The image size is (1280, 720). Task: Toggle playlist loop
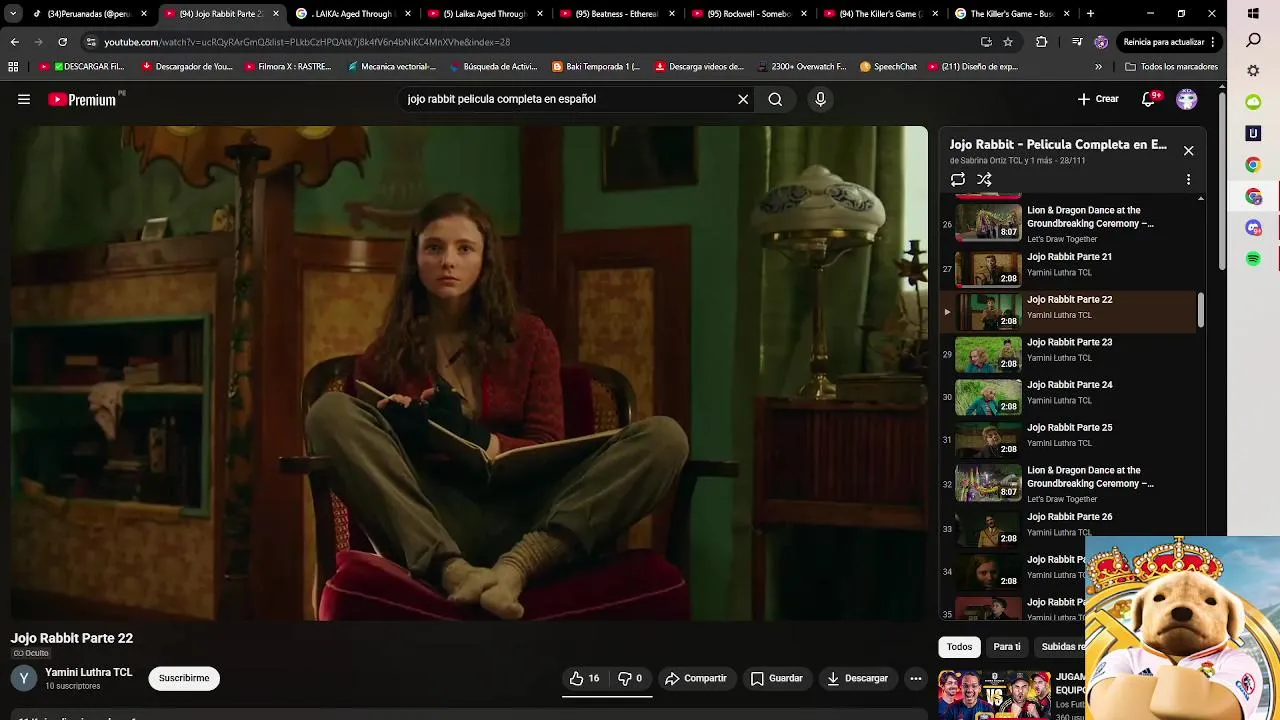click(x=958, y=179)
